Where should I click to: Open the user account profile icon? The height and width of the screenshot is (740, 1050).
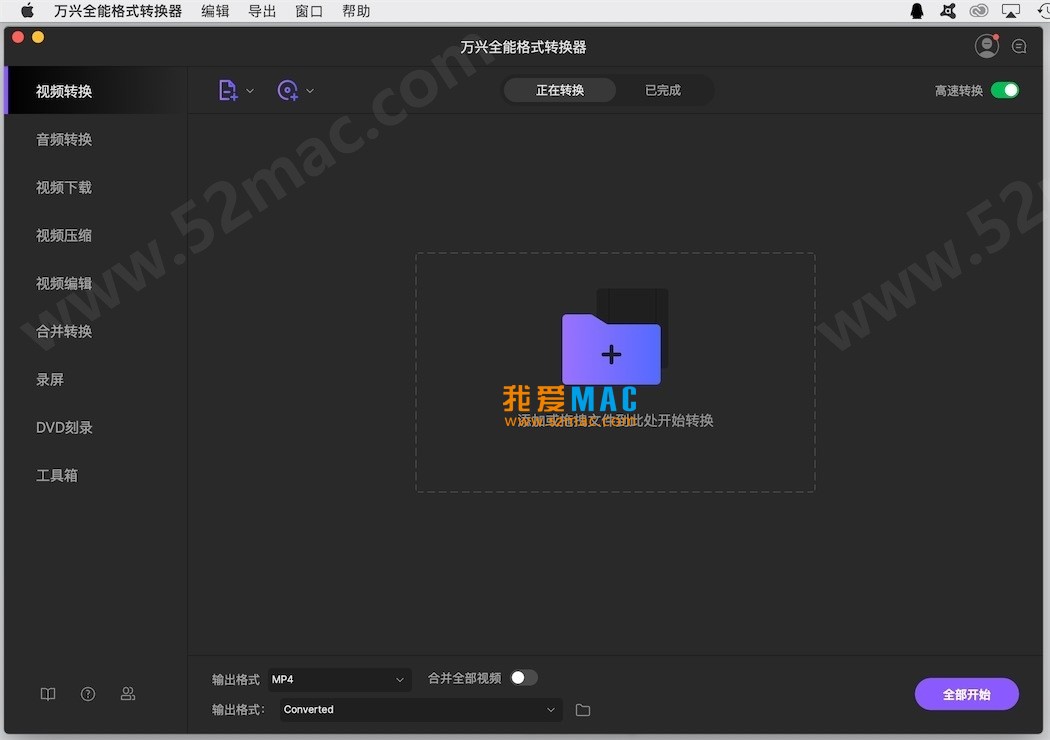pyautogui.click(x=986, y=46)
